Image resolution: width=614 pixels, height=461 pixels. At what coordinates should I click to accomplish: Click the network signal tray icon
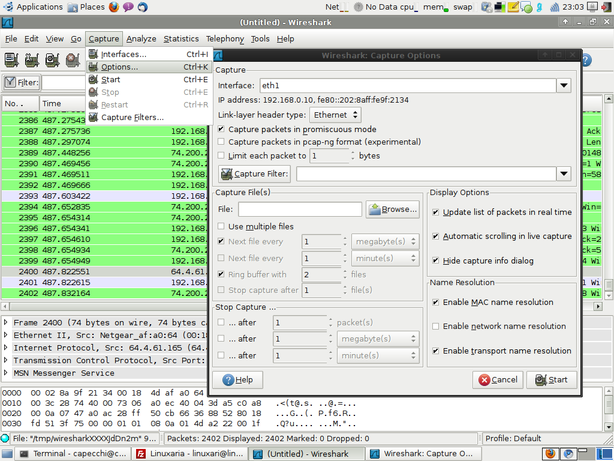pos(554,7)
